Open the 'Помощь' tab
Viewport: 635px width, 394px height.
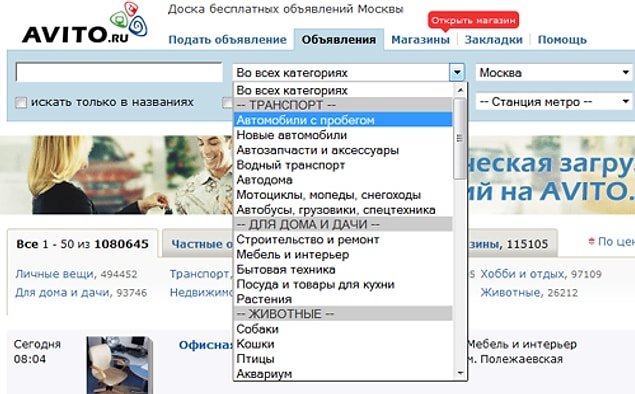click(562, 40)
